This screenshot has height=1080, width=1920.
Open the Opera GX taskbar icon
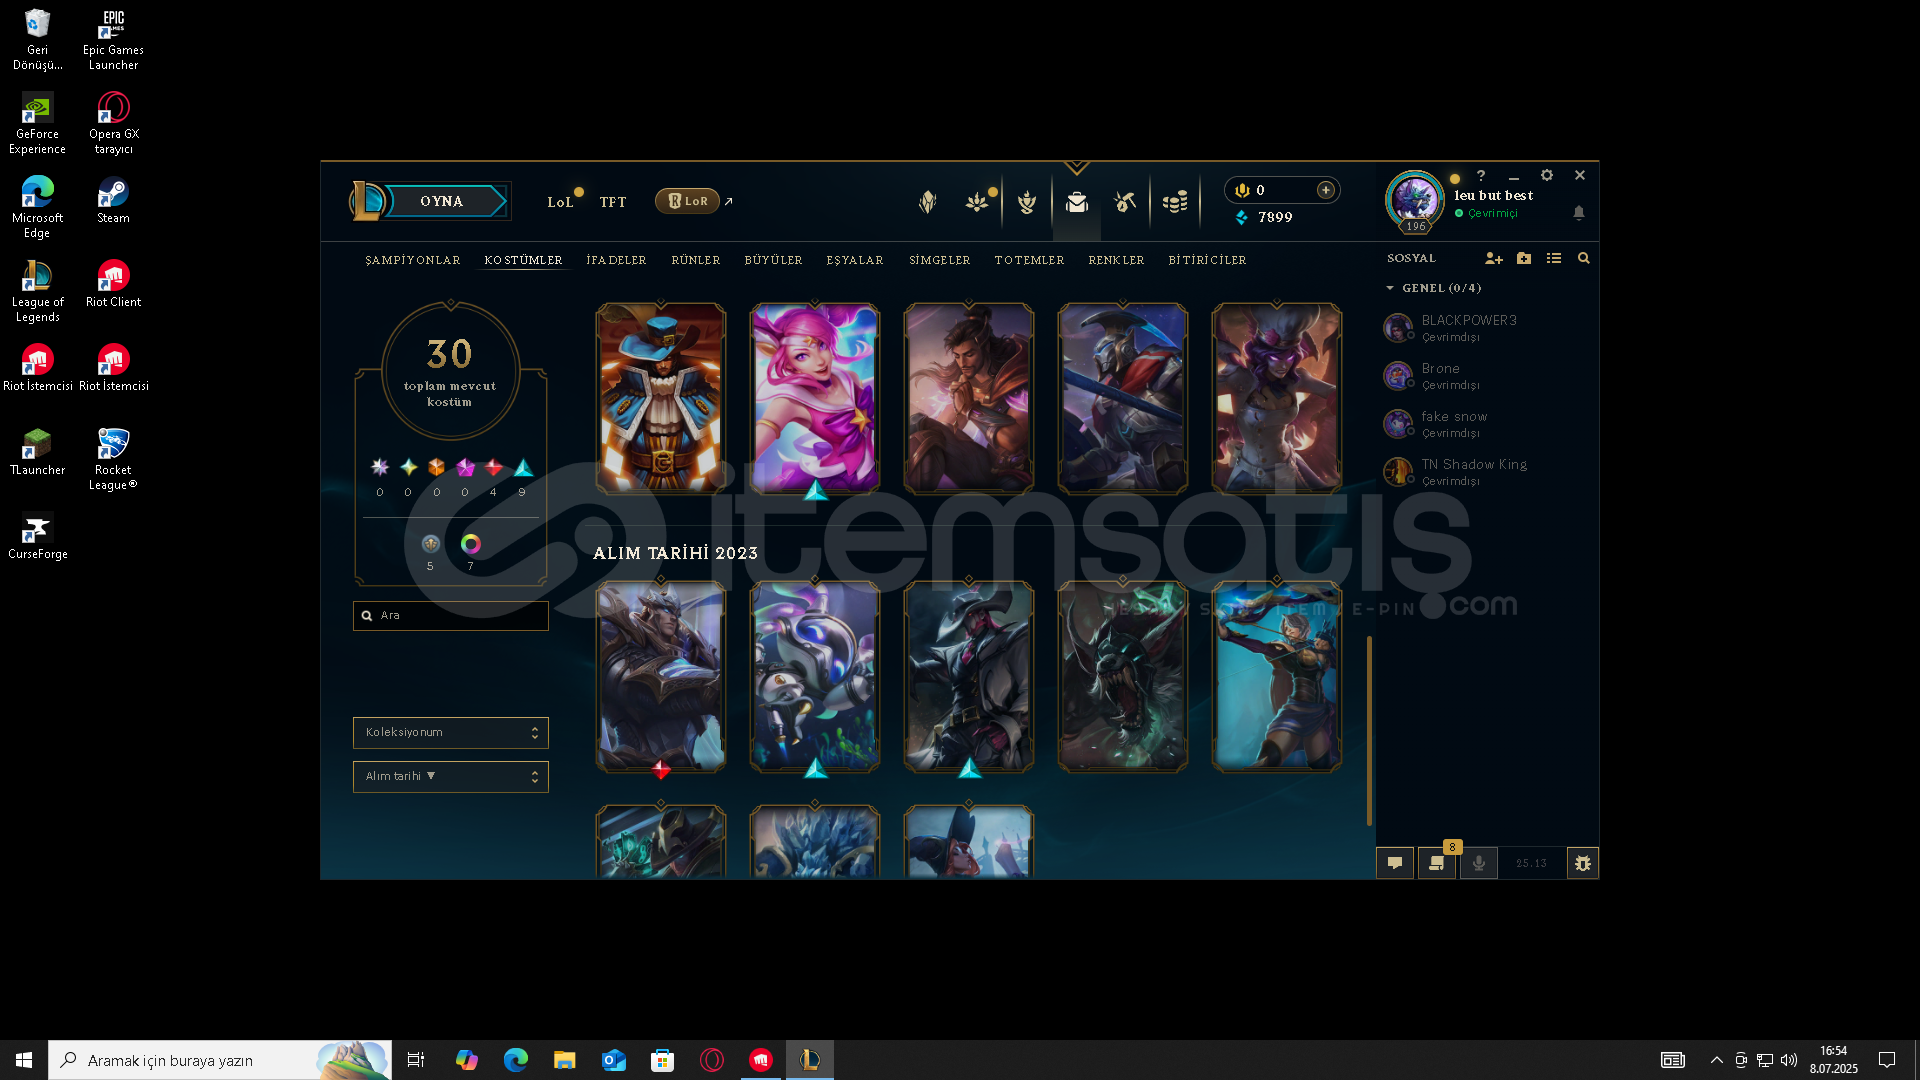pyautogui.click(x=712, y=1060)
